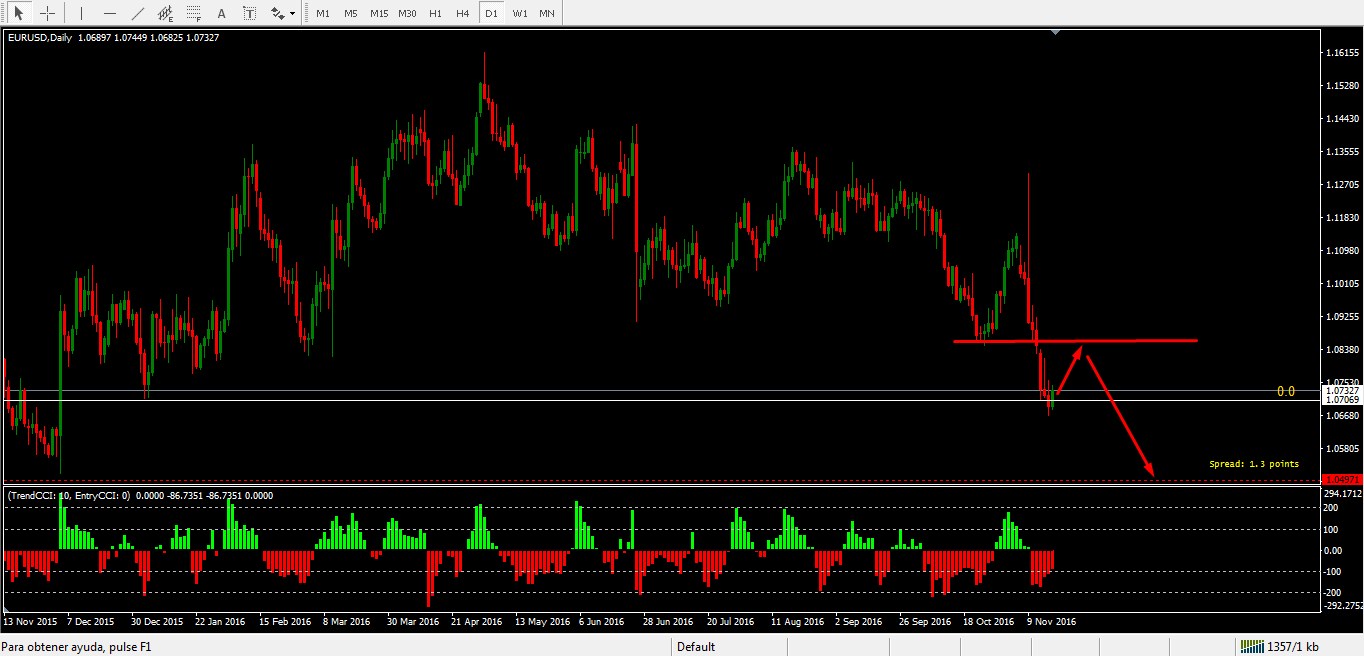Choose the text 'A' tool
Viewport: 1364px width, 656px height.
pos(221,14)
